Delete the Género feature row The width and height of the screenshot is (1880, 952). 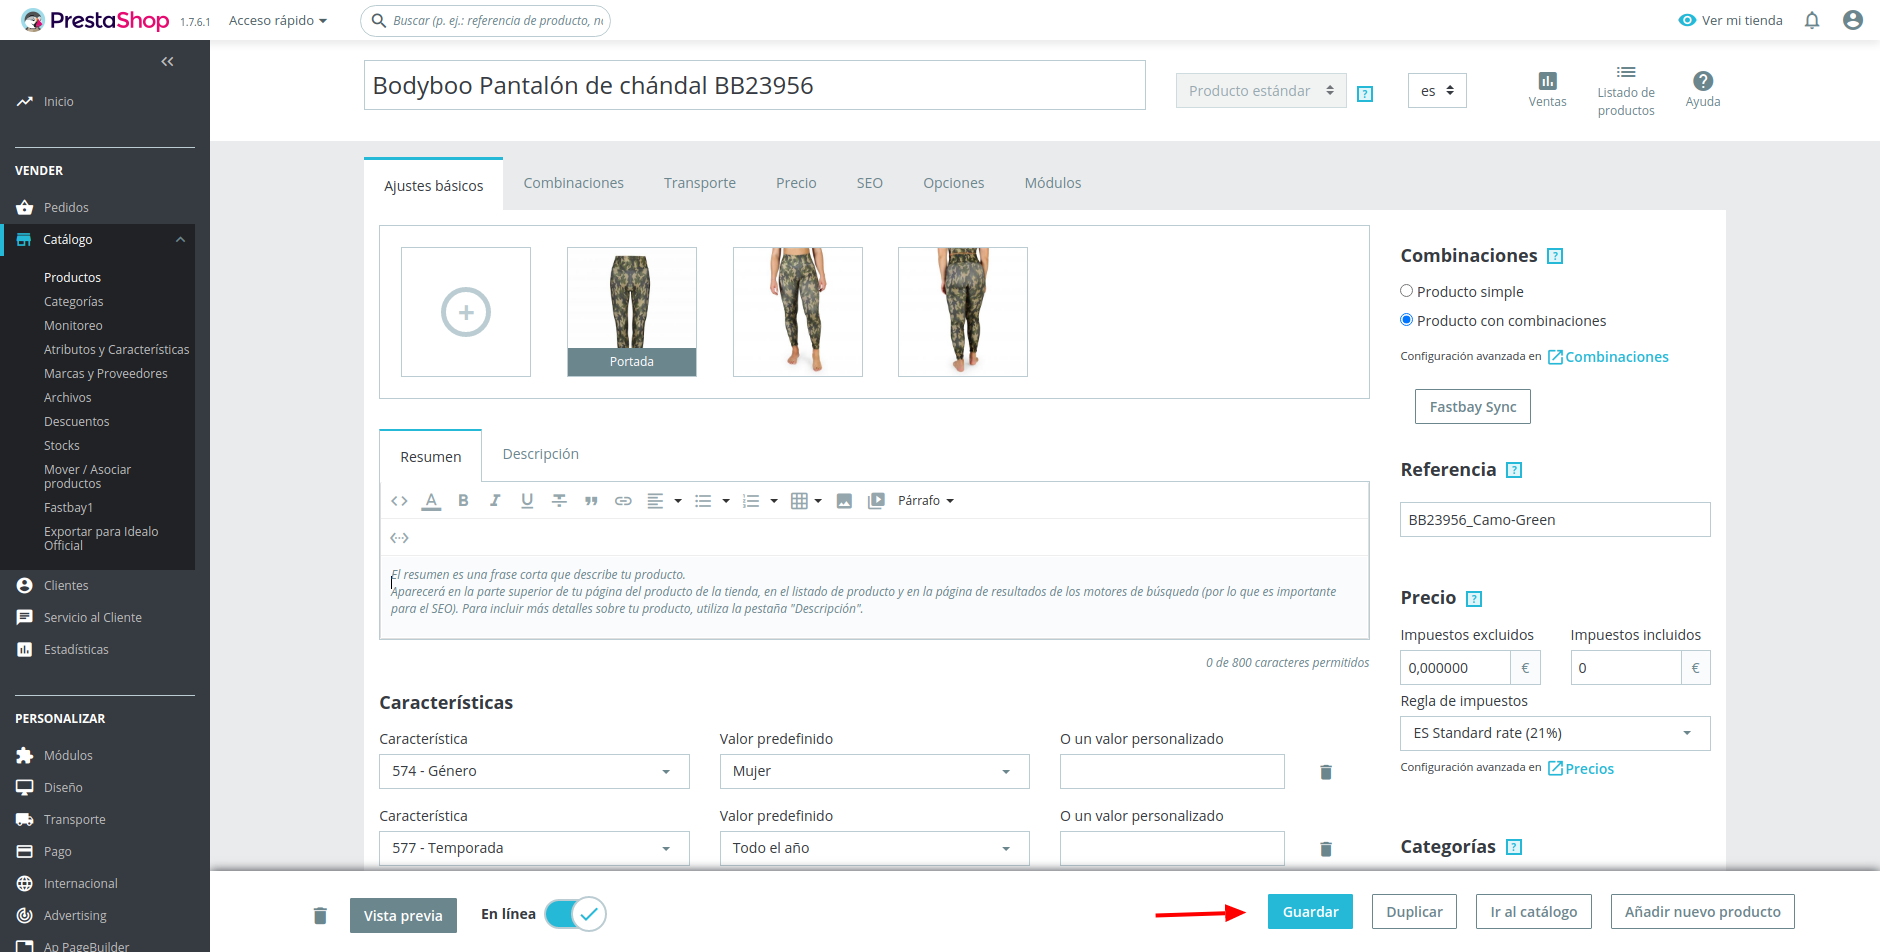[x=1326, y=772]
